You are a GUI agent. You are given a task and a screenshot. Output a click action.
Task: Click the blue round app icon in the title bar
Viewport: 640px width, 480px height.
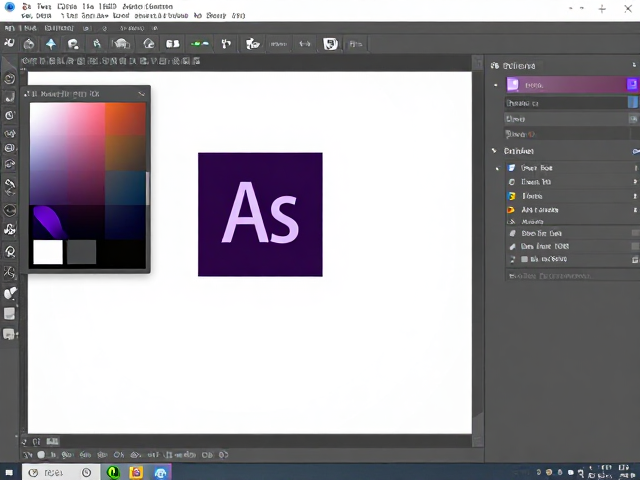pos(9,7)
